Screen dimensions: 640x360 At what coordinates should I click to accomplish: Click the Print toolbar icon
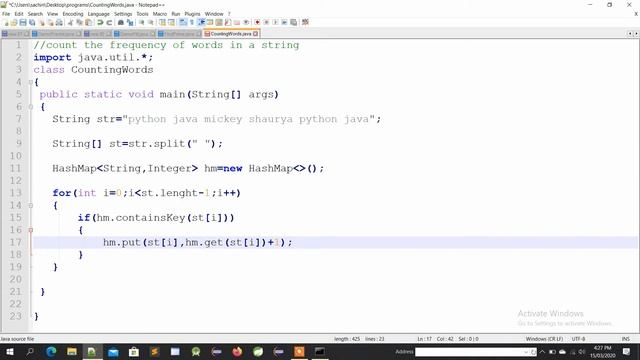pyautogui.click(x=59, y=22)
